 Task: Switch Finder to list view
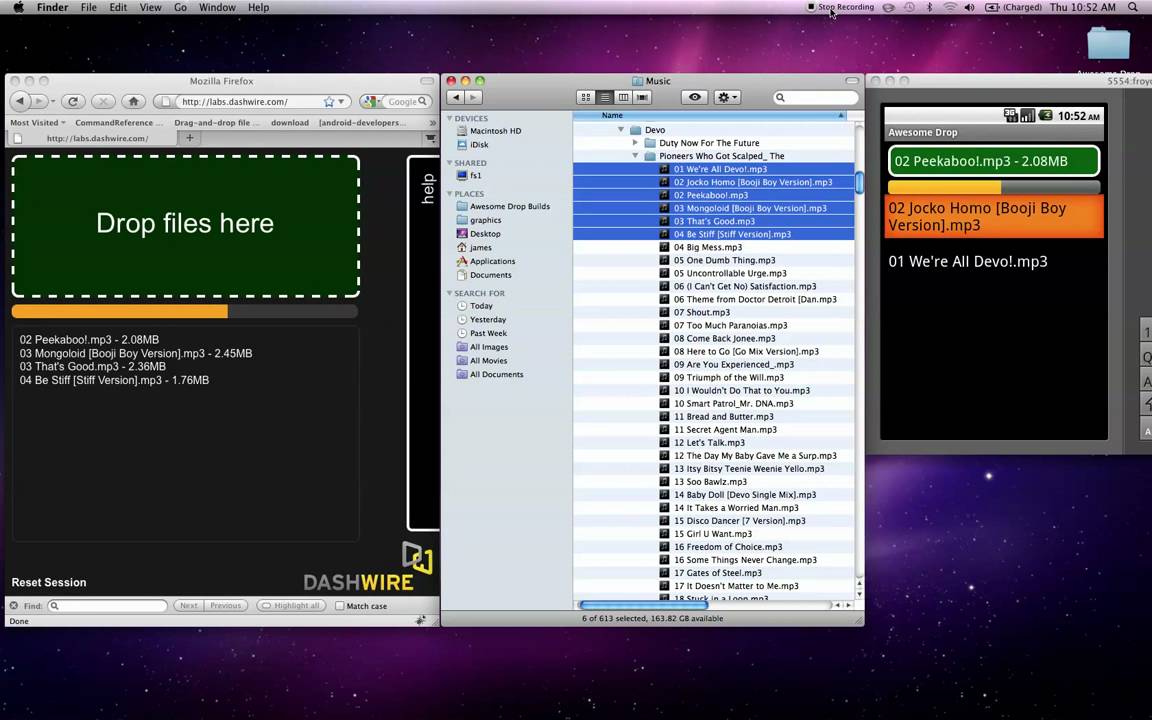coord(604,97)
